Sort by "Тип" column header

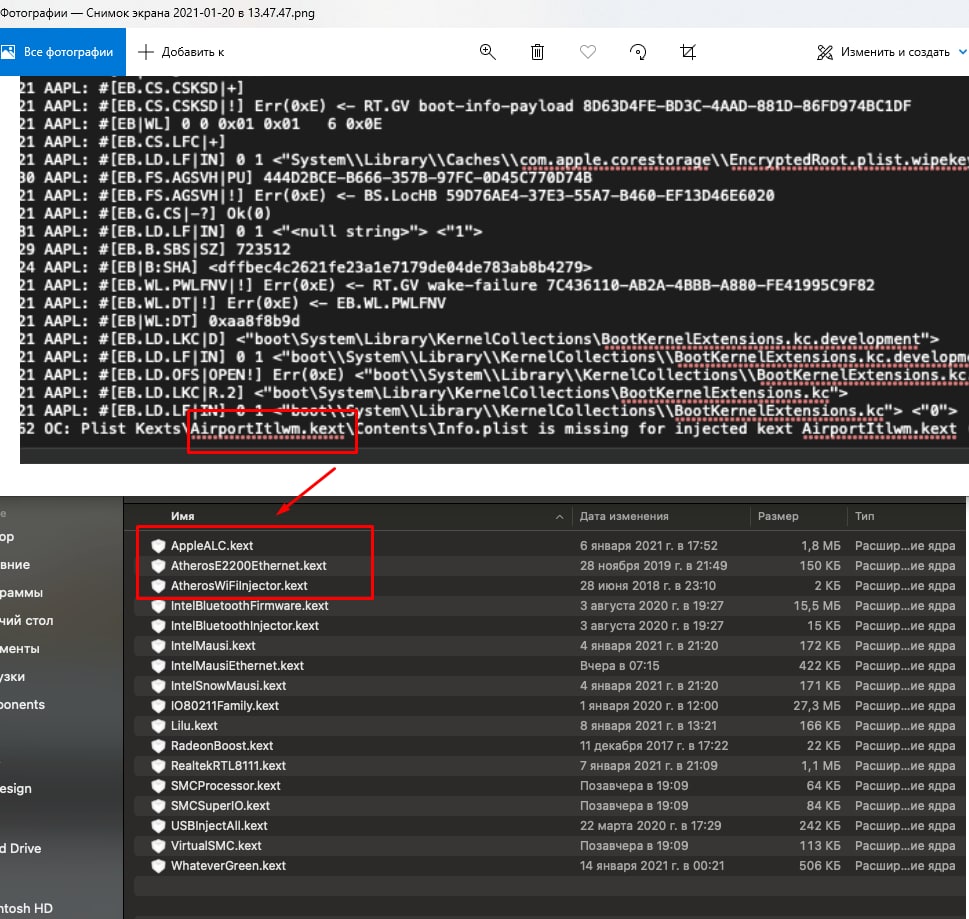(864, 516)
